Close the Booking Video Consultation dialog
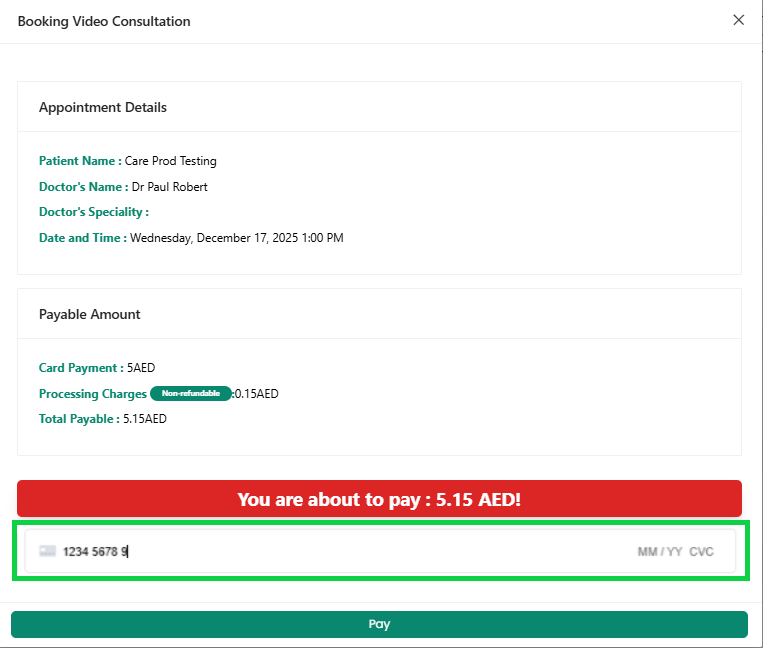Image resolution: width=763 pixels, height=648 pixels. 738,20
